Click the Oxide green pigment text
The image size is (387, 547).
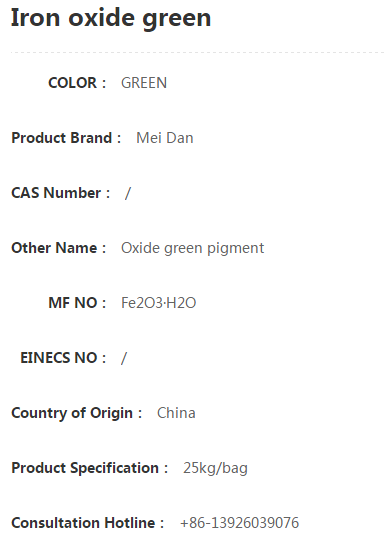(192, 248)
